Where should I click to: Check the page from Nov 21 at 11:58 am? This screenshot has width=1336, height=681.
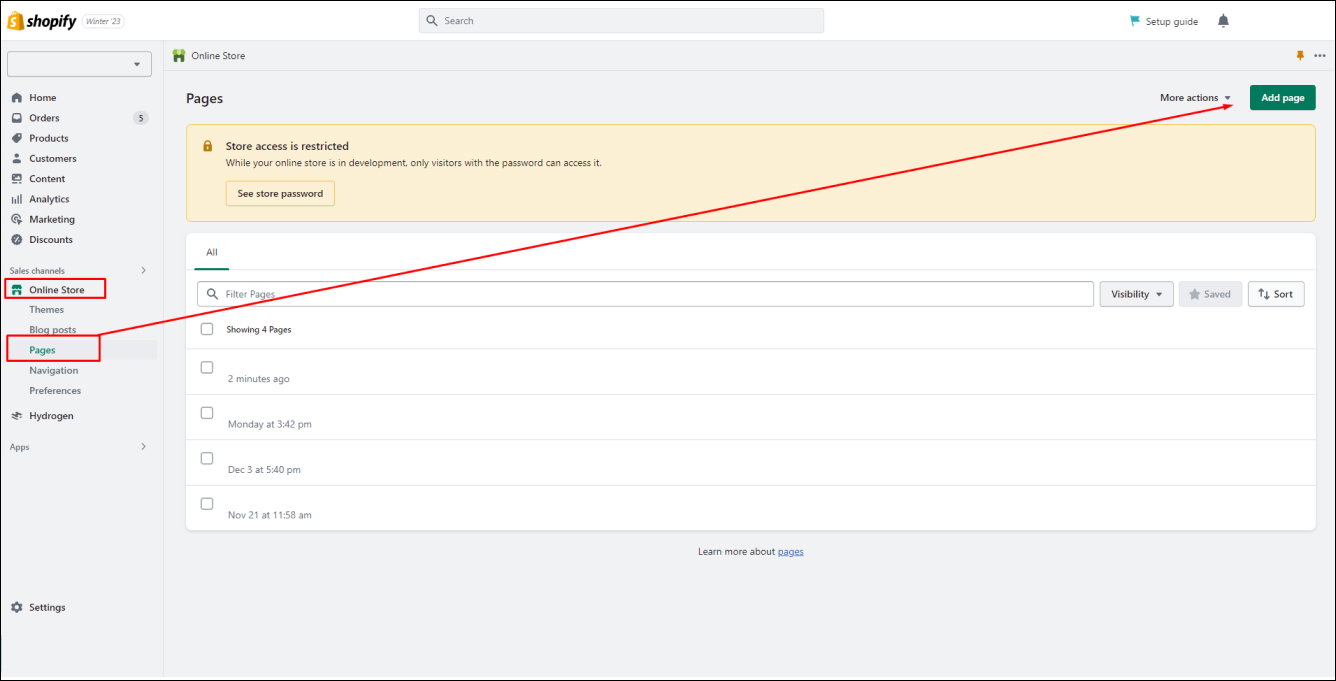coord(207,503)
